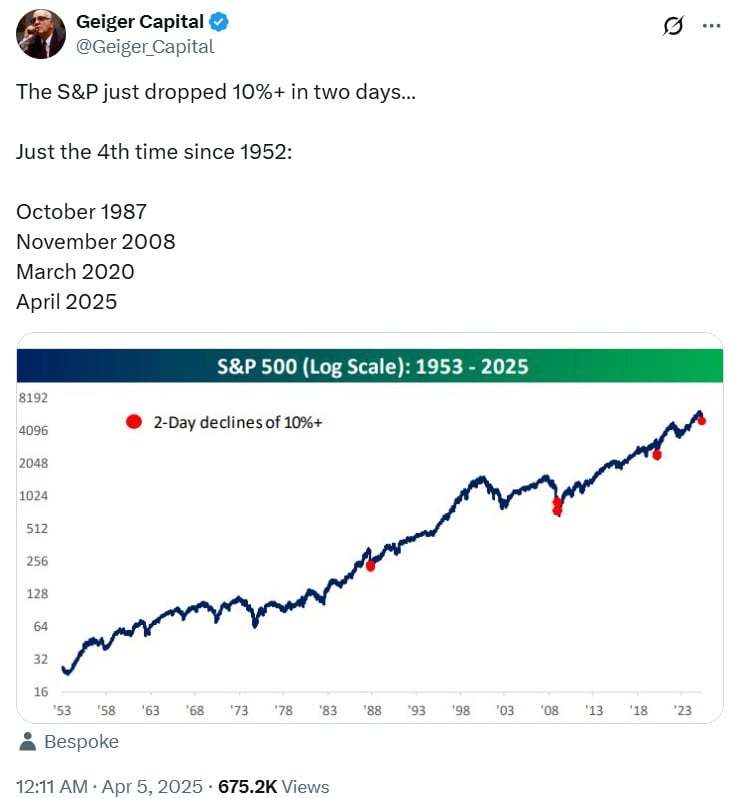Click the blue verified badge icon
Image resolution: width=740 pixels, height=798 pixels.
219,22
